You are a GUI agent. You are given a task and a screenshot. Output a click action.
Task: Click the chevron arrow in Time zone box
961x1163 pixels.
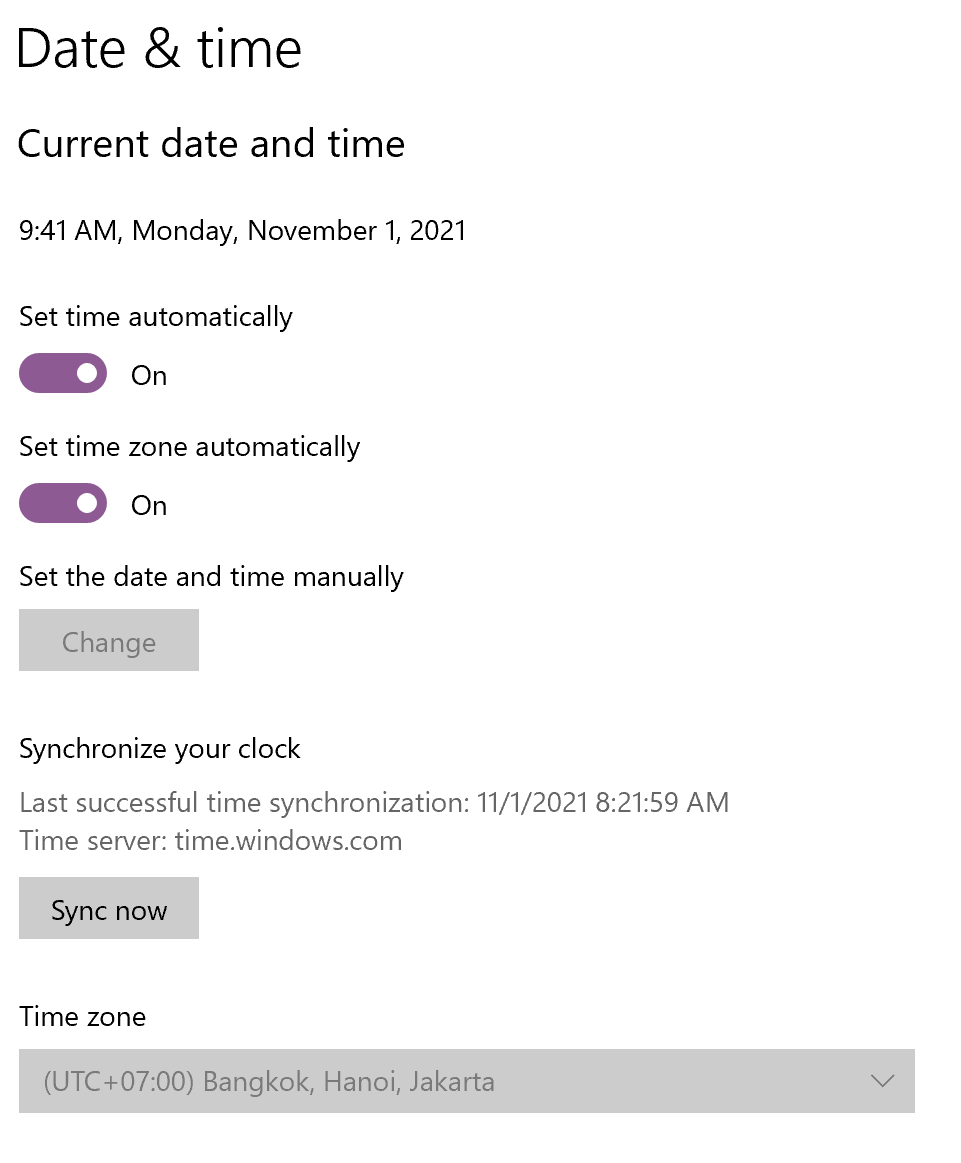[882, 1081]
